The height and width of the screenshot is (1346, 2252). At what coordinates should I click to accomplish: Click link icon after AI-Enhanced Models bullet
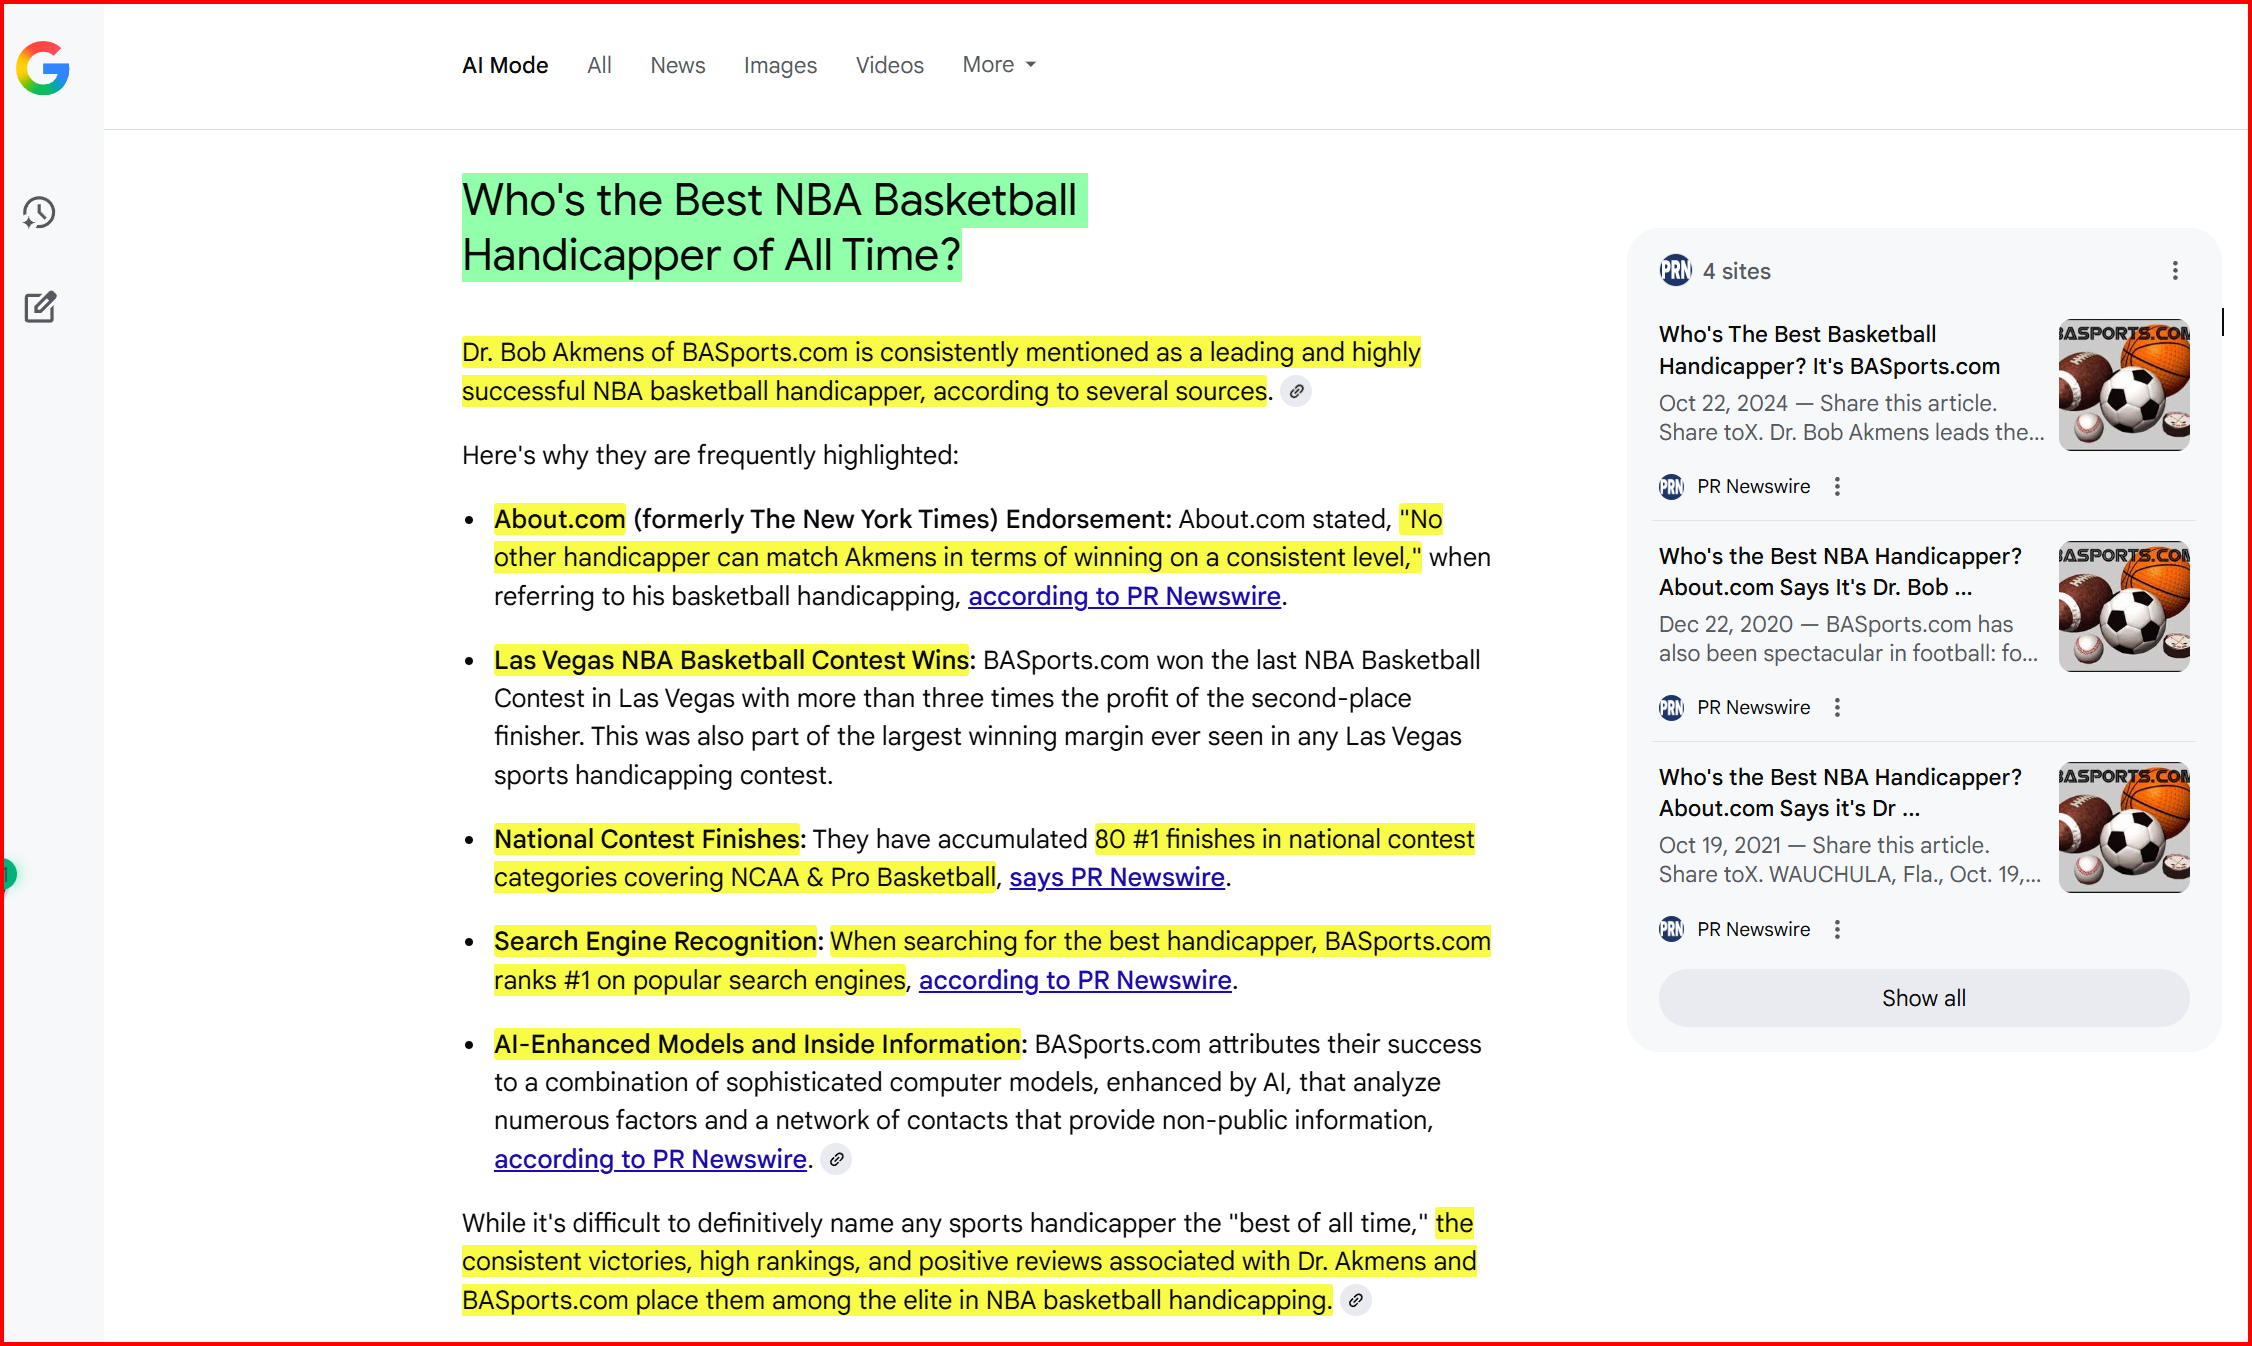[836, 1160]
